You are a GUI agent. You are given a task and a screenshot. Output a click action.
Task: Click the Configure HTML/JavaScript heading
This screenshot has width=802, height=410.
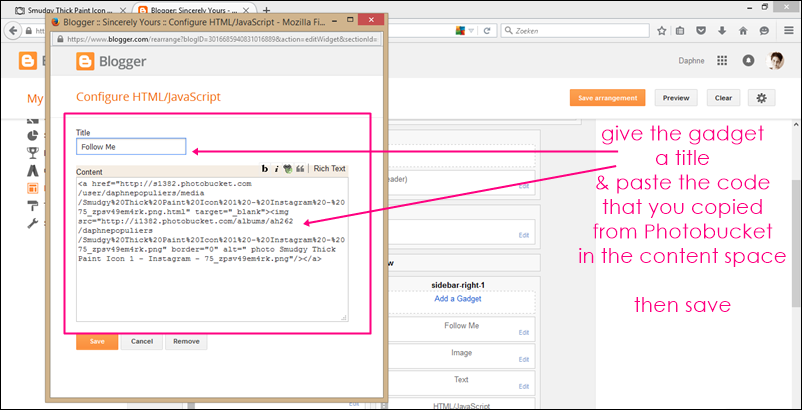tap(148, 97)
